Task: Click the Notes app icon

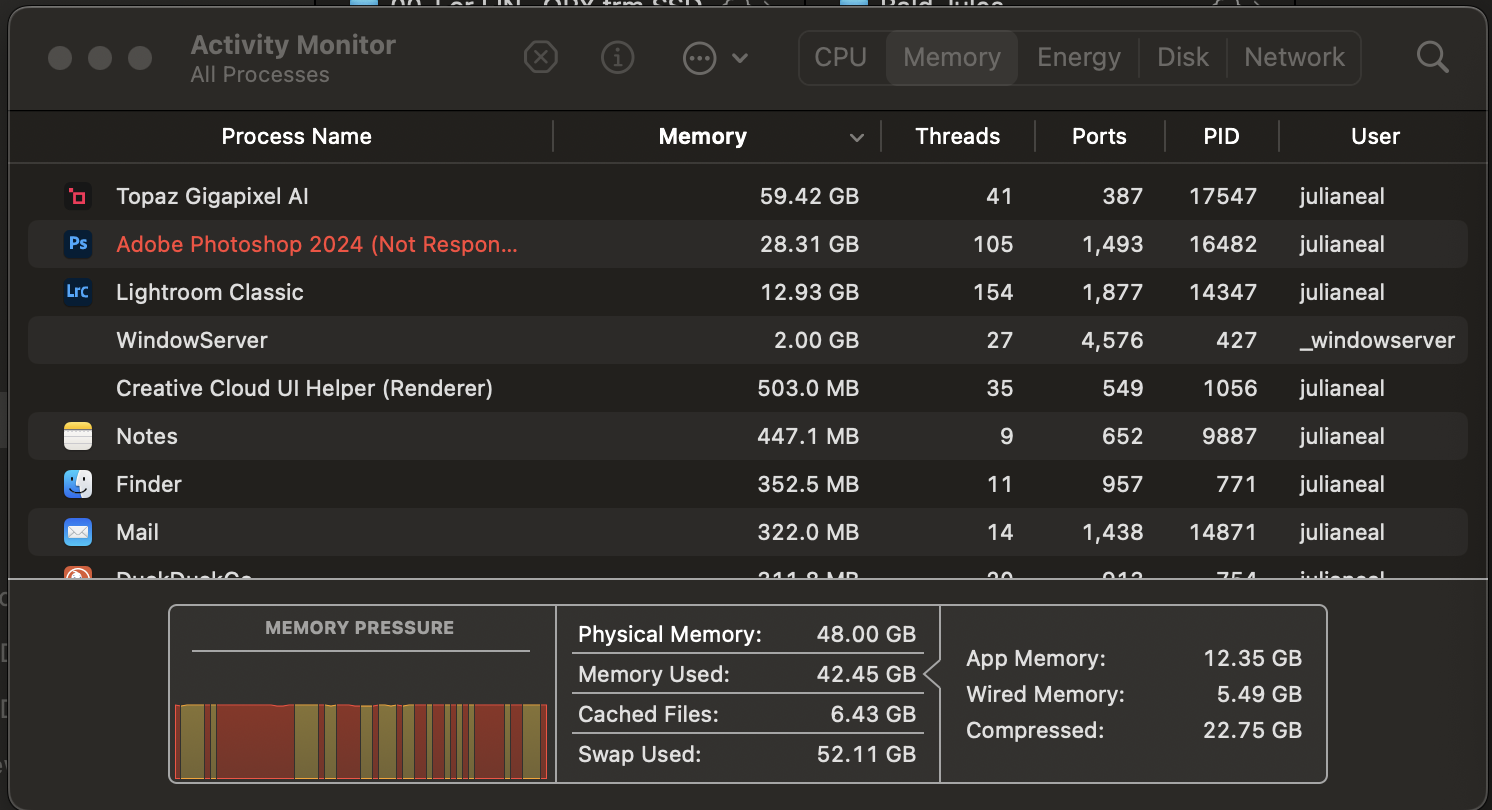Action: tap(78, 436)
